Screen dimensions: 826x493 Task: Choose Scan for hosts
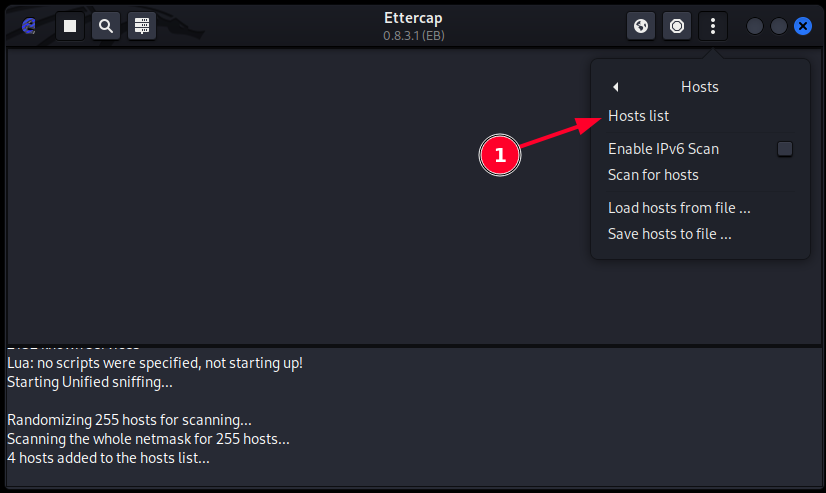pos(653,175)
